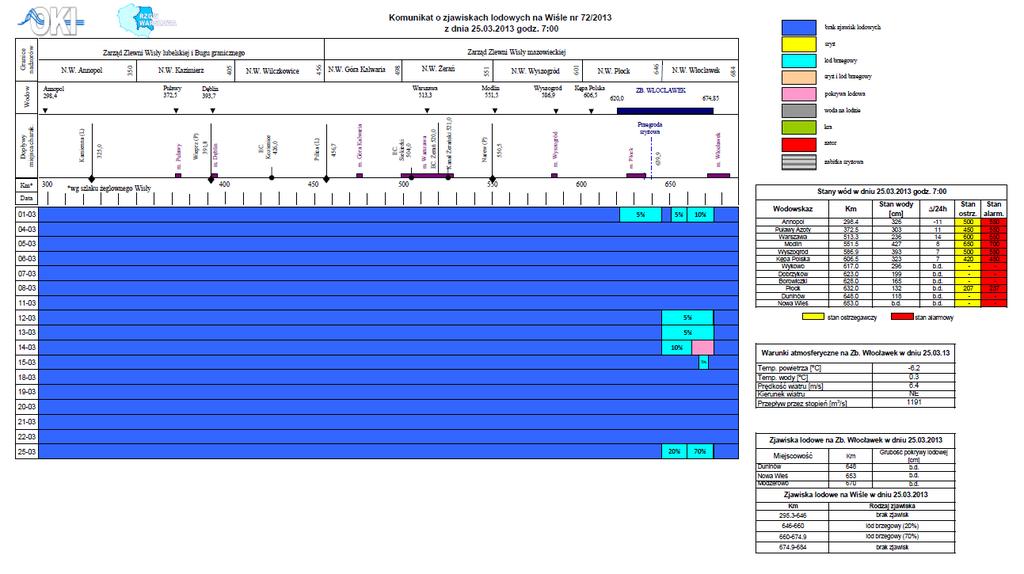This screenshot has height=574, width=1024.
Task: Select the cyan lód brzegowy legend swatch
Action: 799,61
